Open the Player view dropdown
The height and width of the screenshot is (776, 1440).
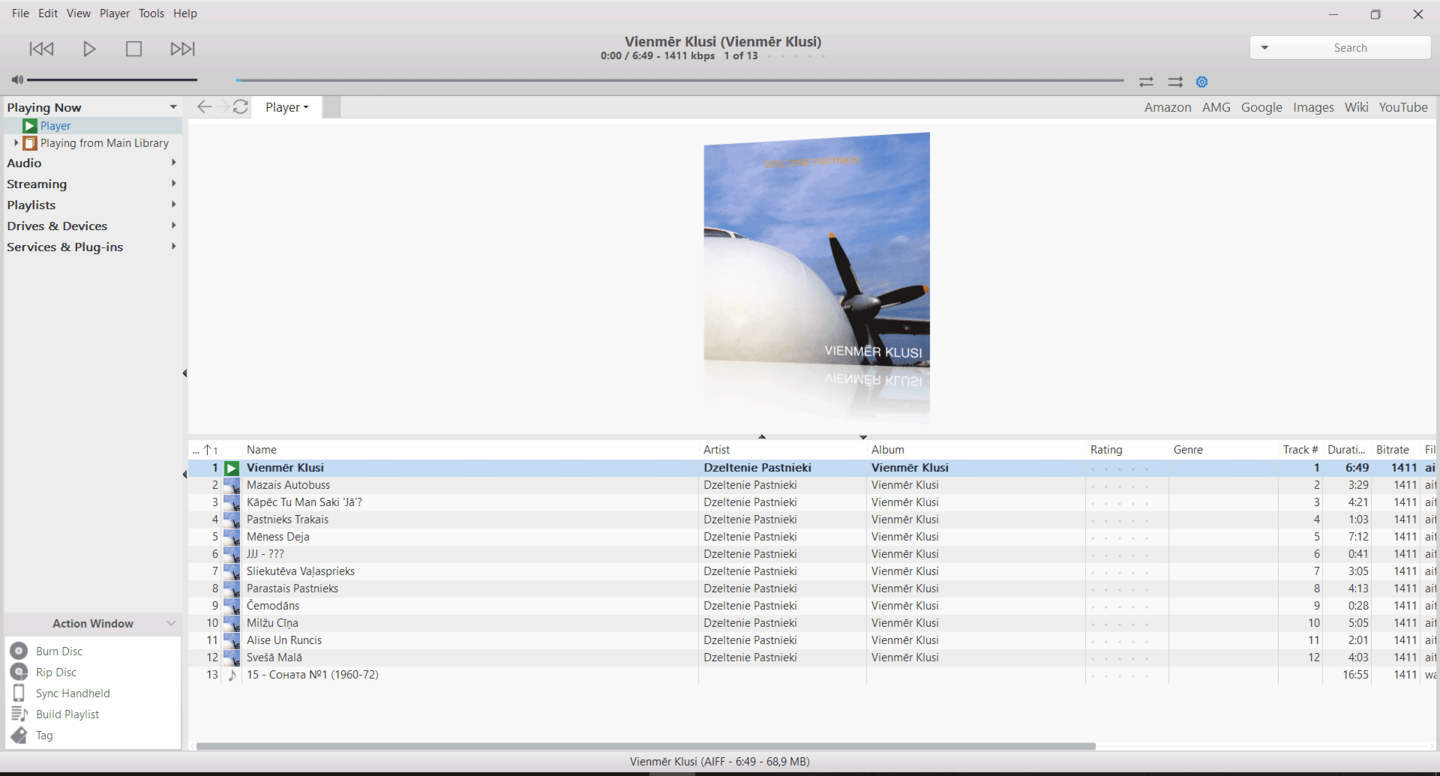point(287,107)
